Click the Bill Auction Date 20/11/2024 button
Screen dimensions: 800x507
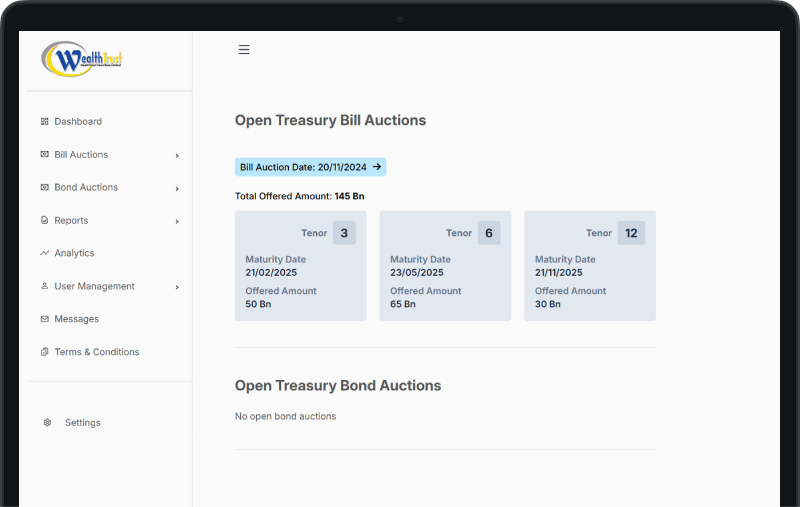point(310,167)
